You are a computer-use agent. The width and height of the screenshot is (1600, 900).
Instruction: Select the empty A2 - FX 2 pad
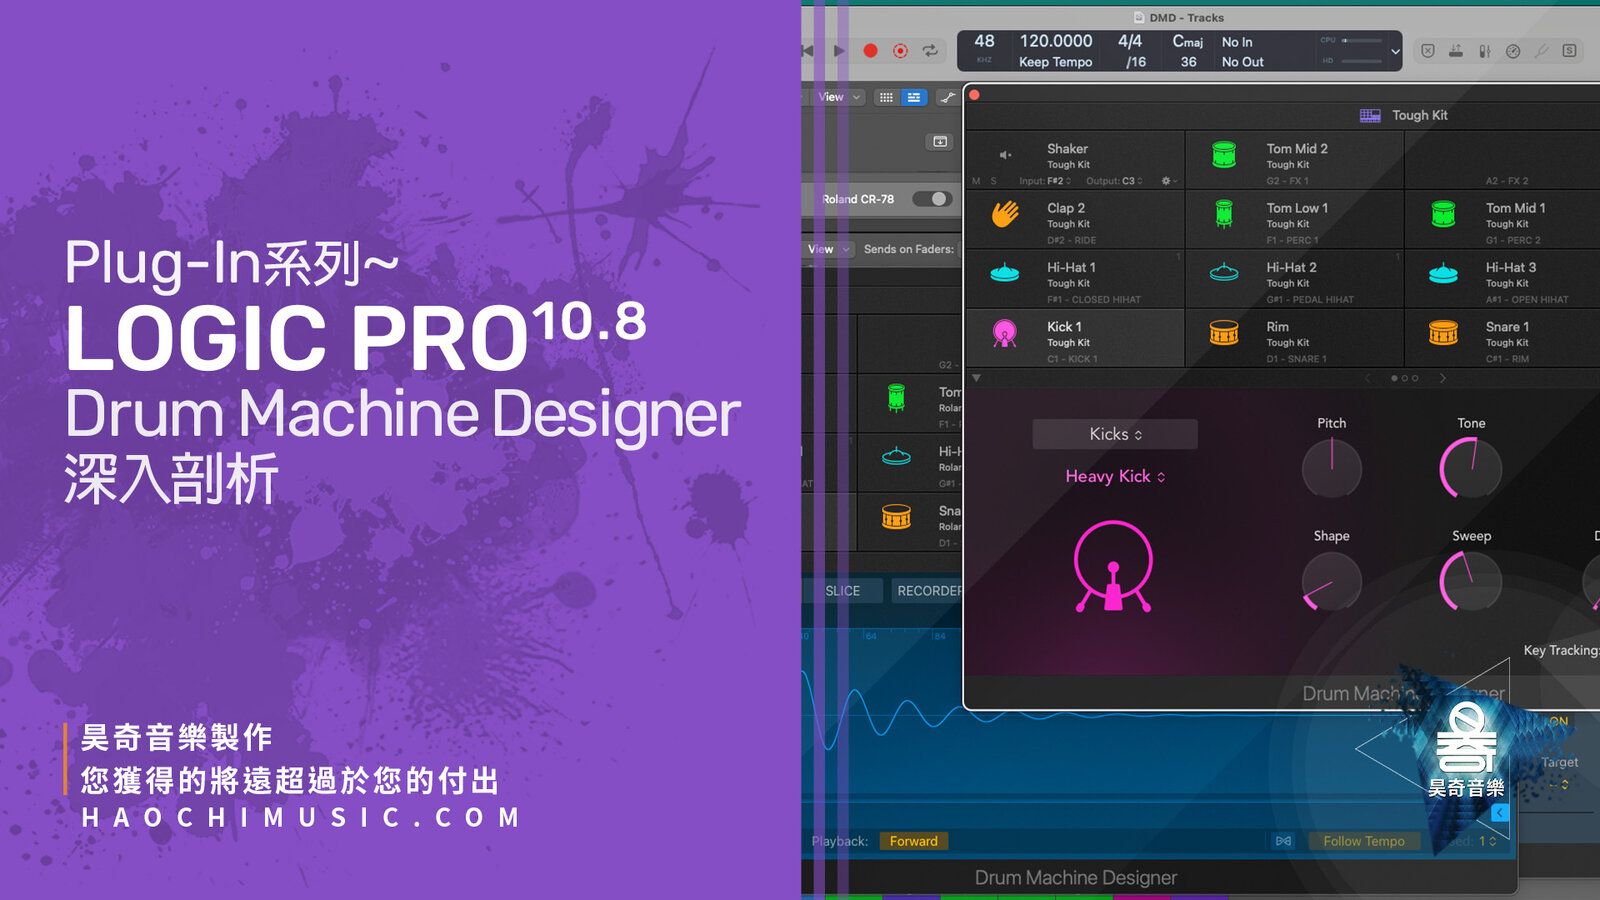point(1502,160)
